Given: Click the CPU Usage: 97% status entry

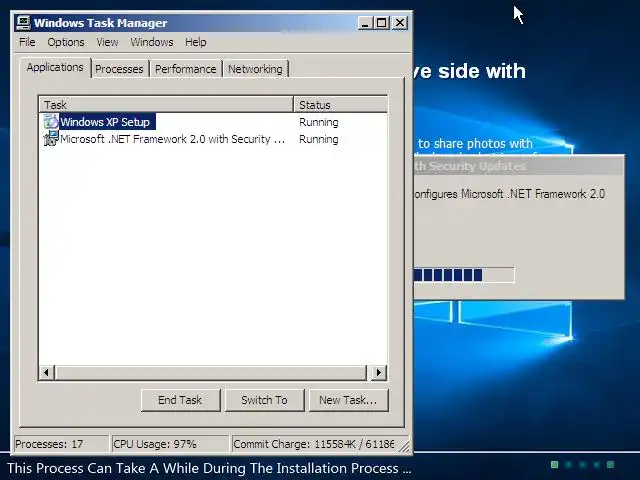Looking at the screenshot, I should pos(170,444).
